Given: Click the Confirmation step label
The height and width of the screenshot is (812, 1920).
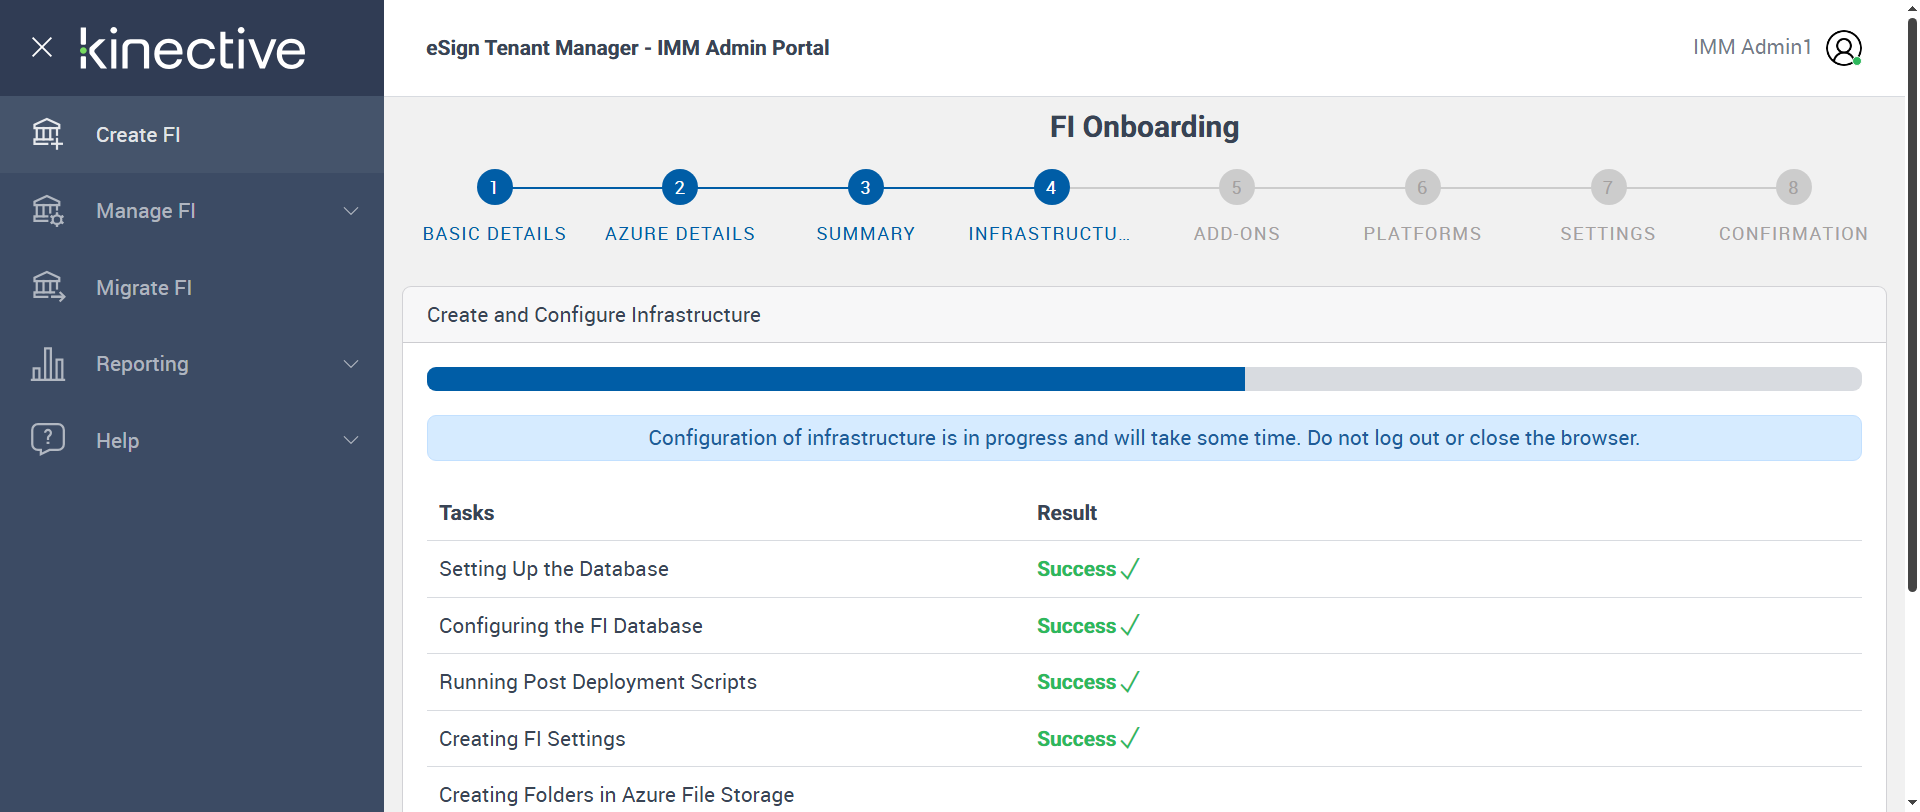Looking at the screenshot, I should pos(1794,234).
